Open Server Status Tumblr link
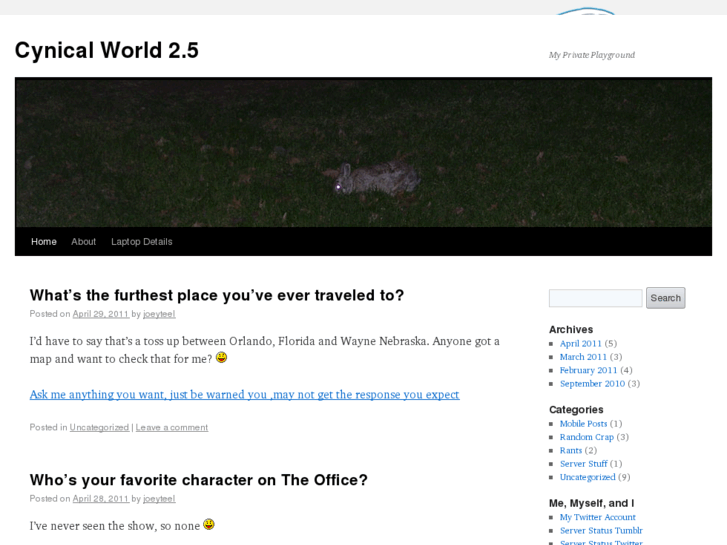 coord(601,531)
